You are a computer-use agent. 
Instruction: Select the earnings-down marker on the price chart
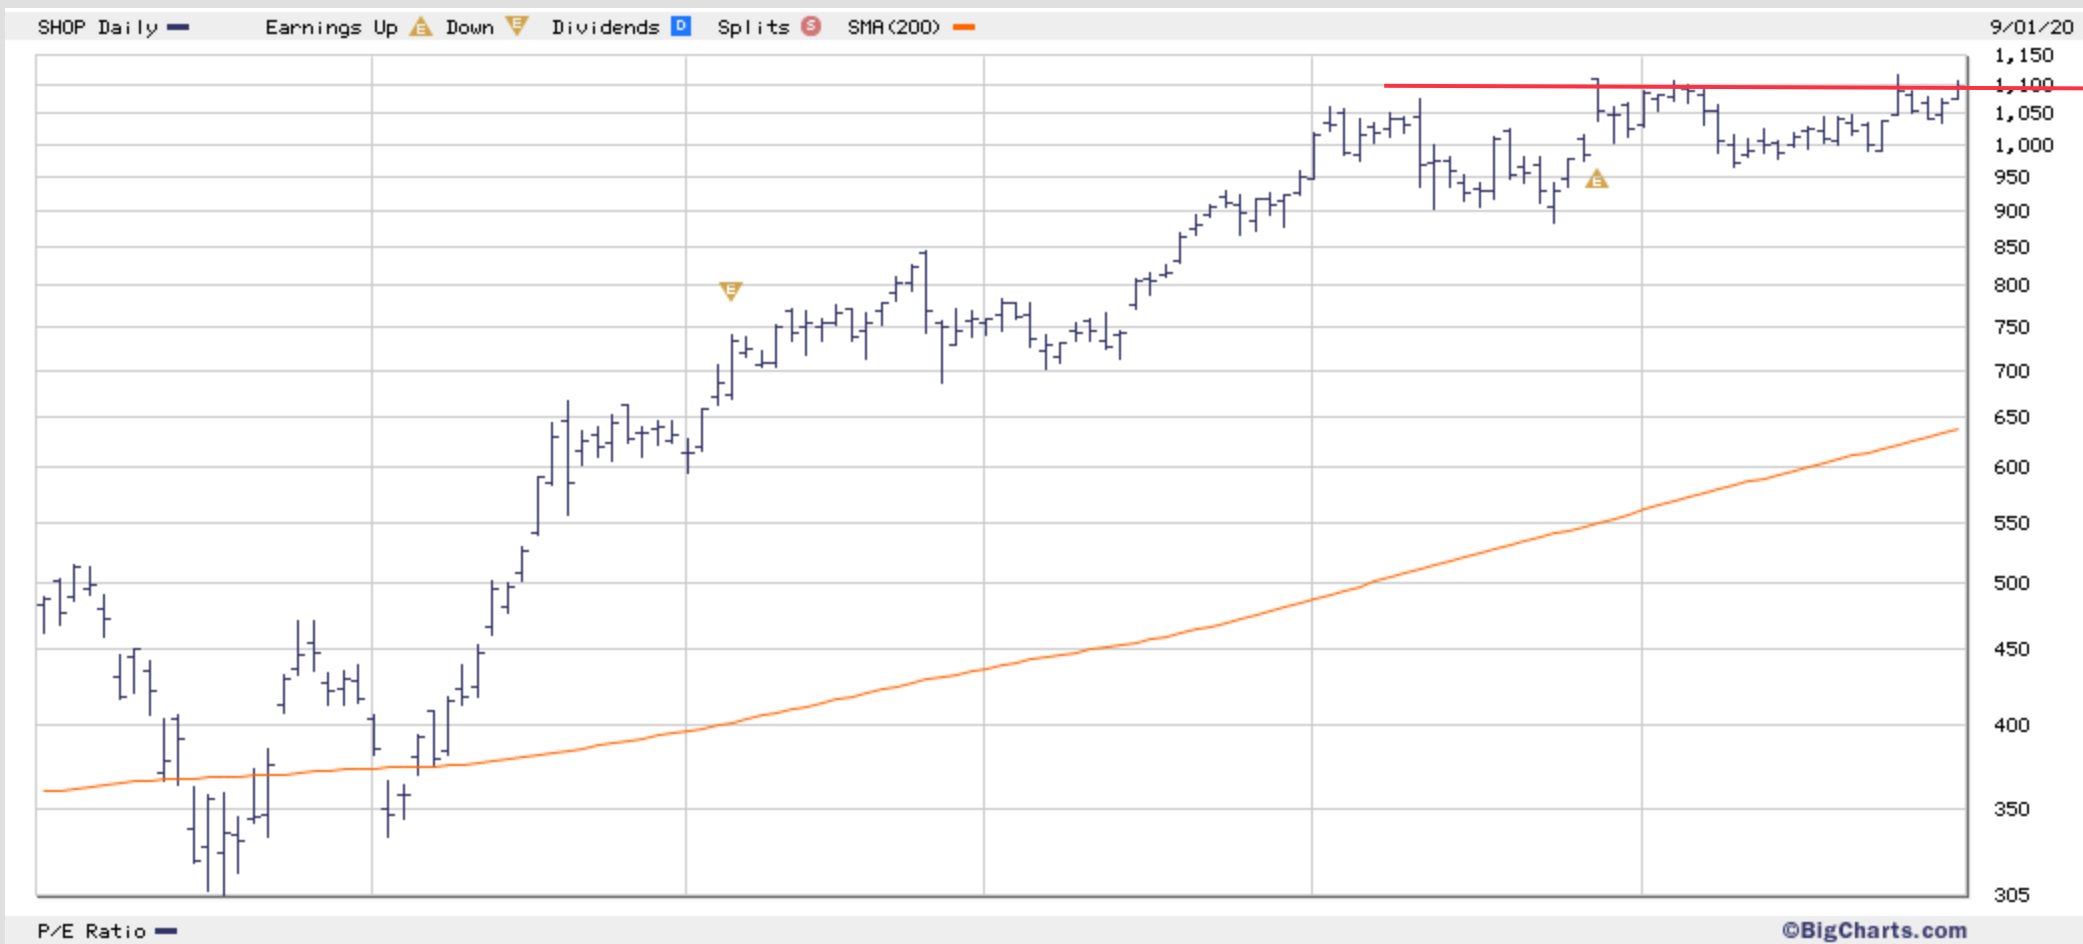click(731, 291)
